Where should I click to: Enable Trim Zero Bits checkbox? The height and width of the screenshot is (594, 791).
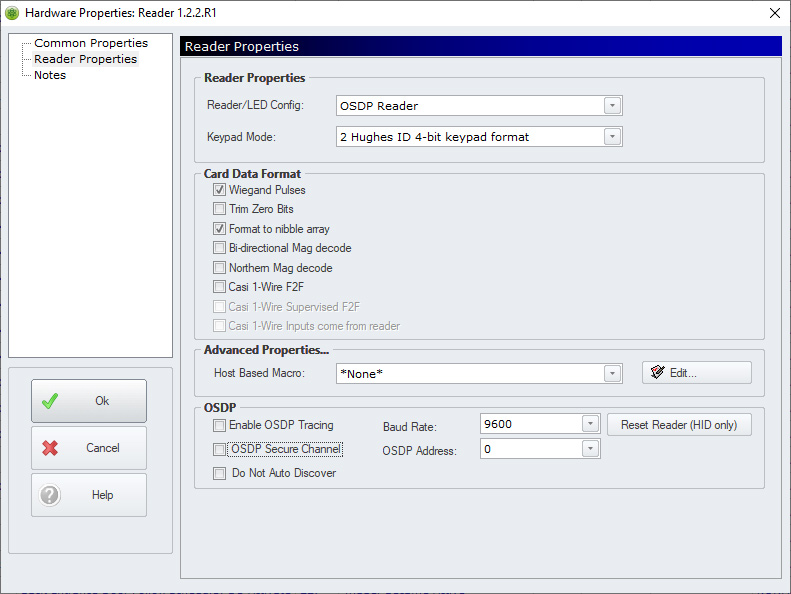click(219, 208)
